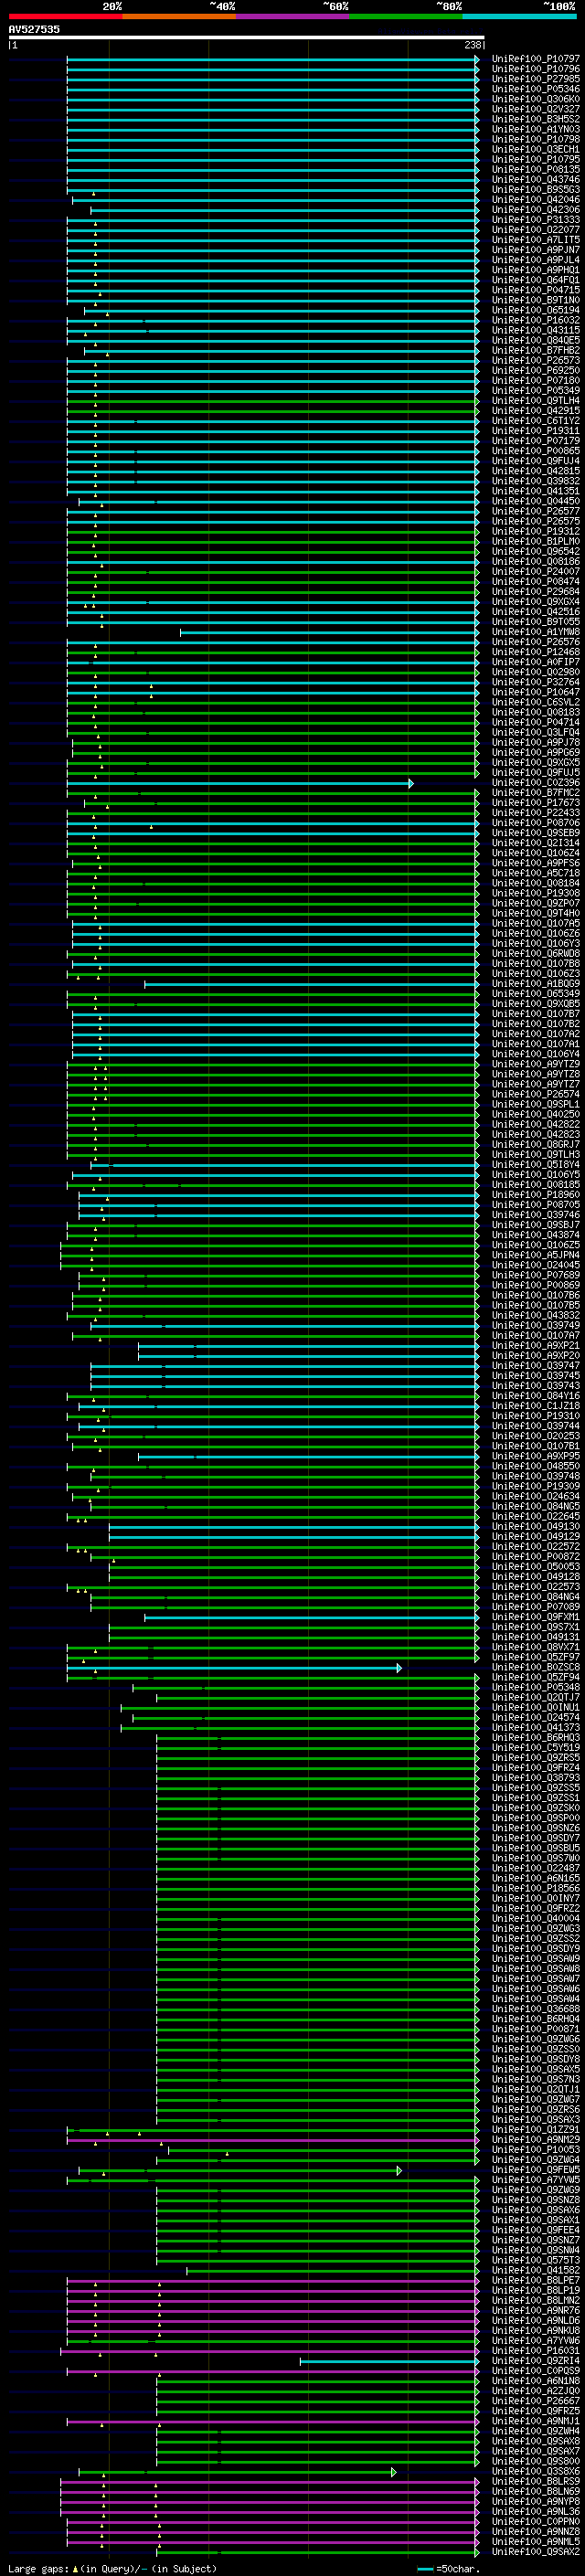Select last hit UniRef100_Q9SAX2
The image size is (585, 2576).
[x=536, y=2552]
